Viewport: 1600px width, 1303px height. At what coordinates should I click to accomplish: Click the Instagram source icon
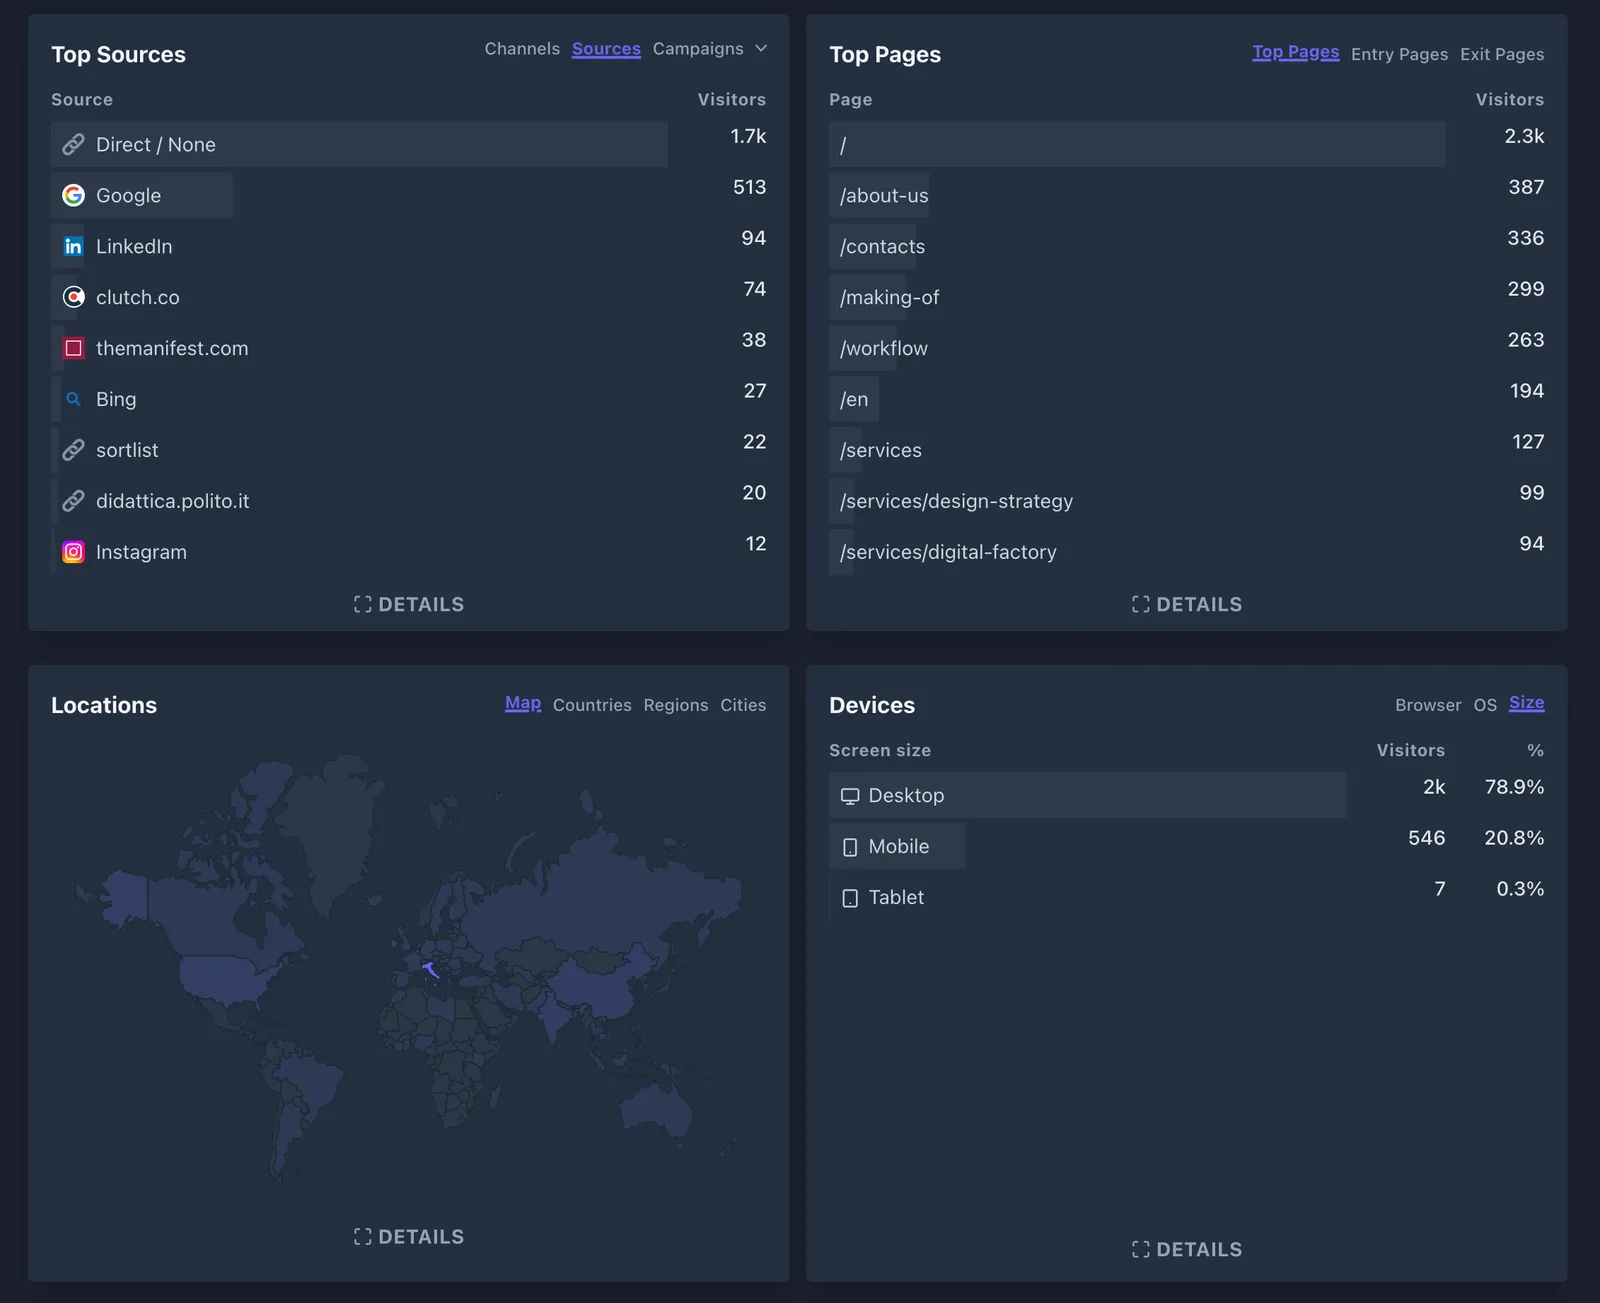click(73, 552)
